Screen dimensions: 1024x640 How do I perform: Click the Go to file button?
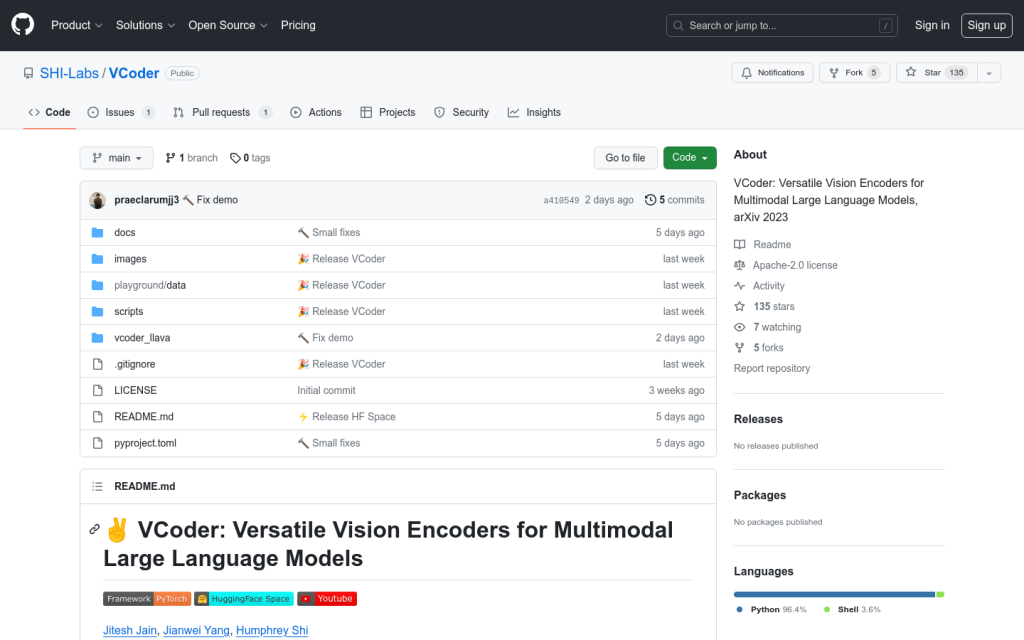625,158
